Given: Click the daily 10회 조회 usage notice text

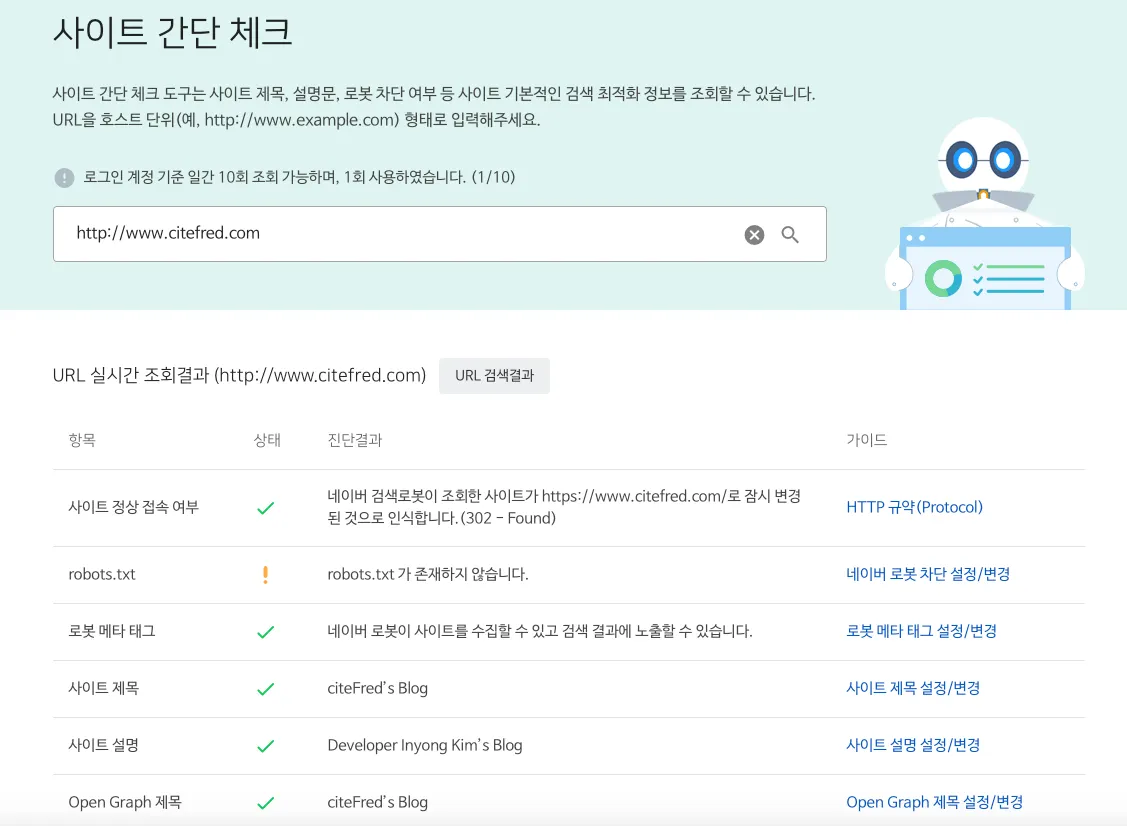Looking at the screenshot, I should click(x=299, y=177).
